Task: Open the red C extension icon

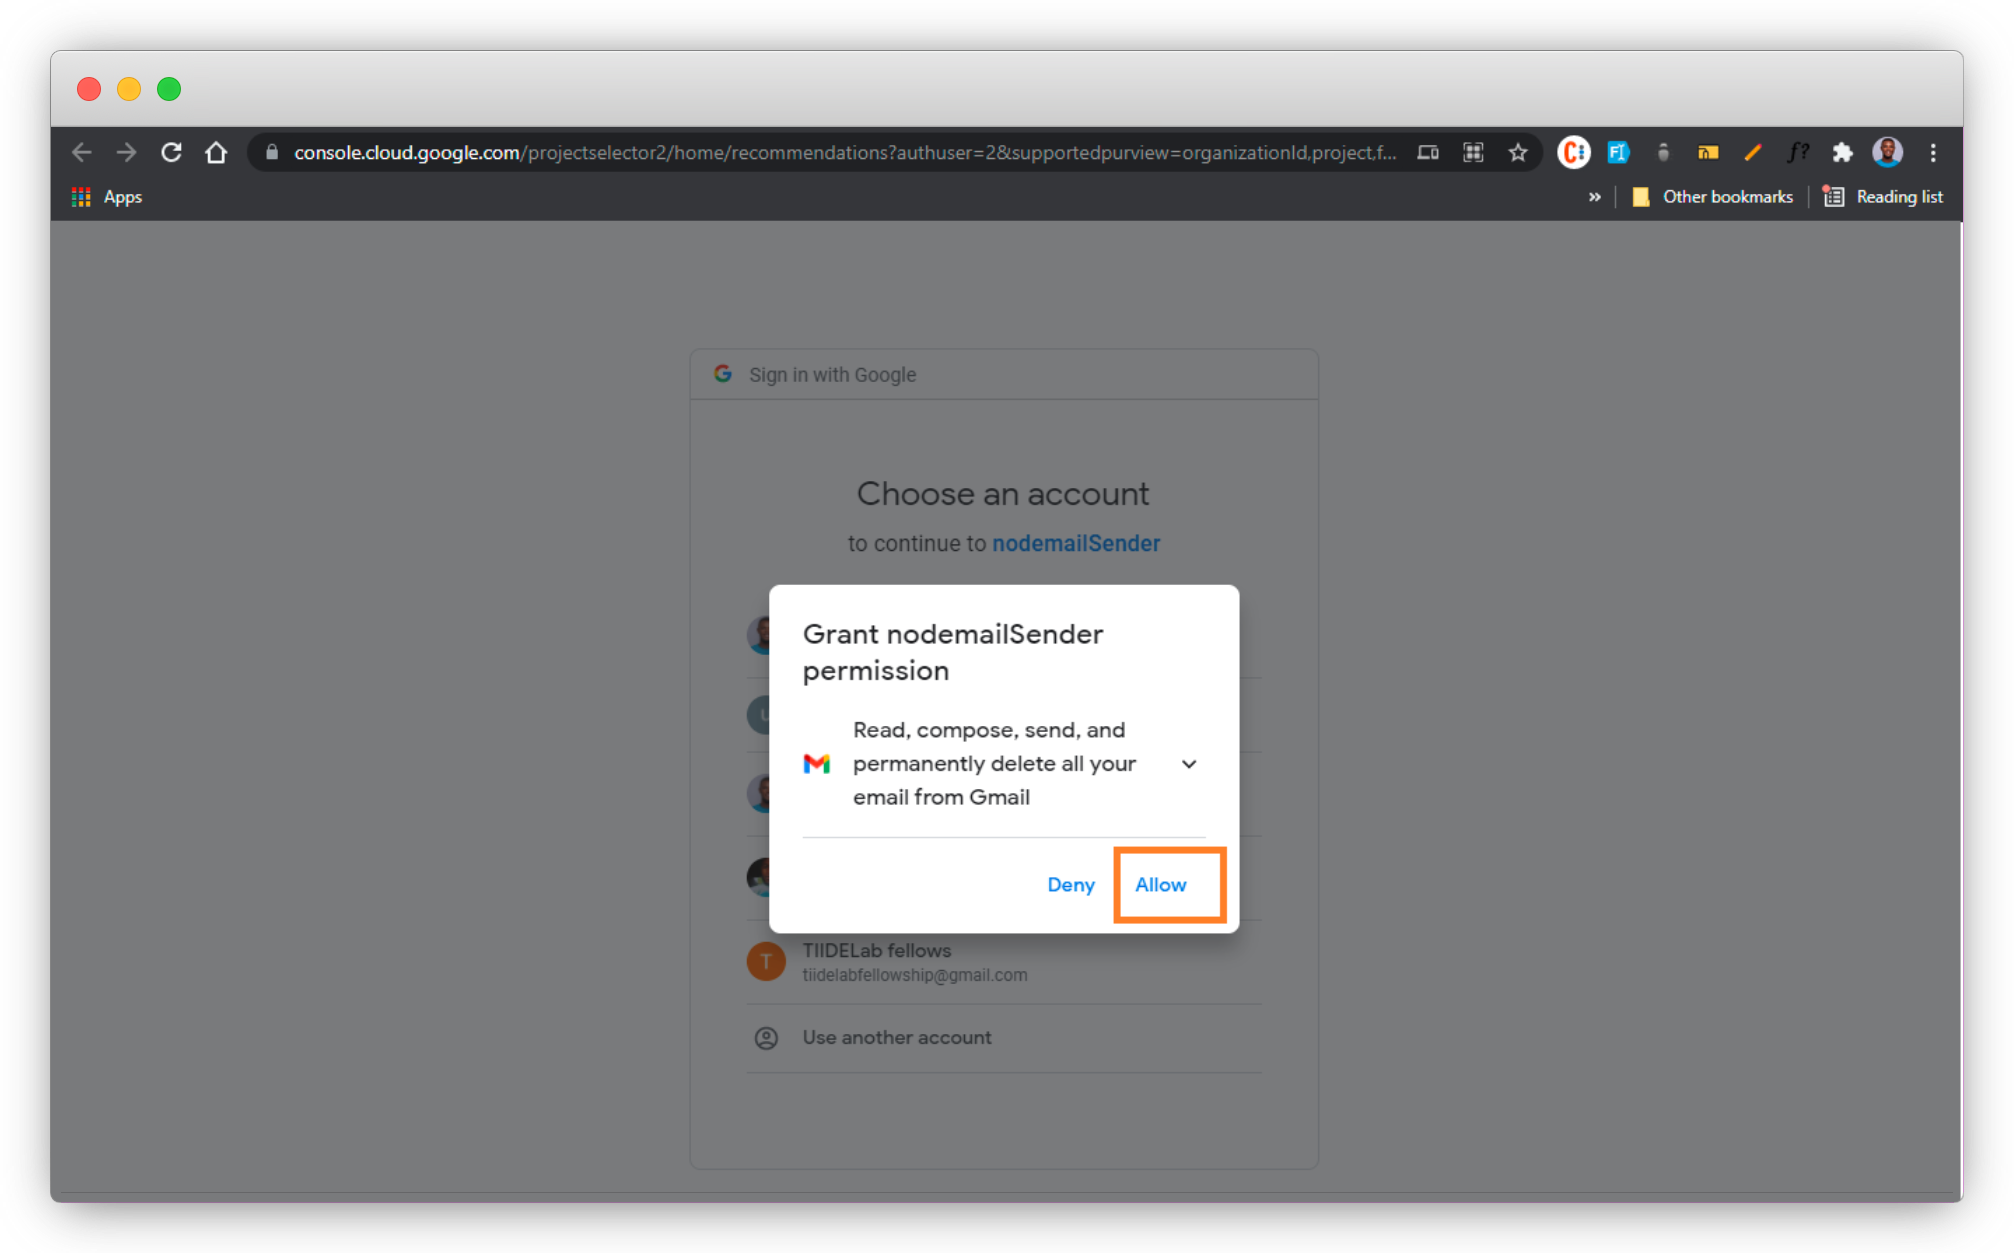Action: [1574, 152]
